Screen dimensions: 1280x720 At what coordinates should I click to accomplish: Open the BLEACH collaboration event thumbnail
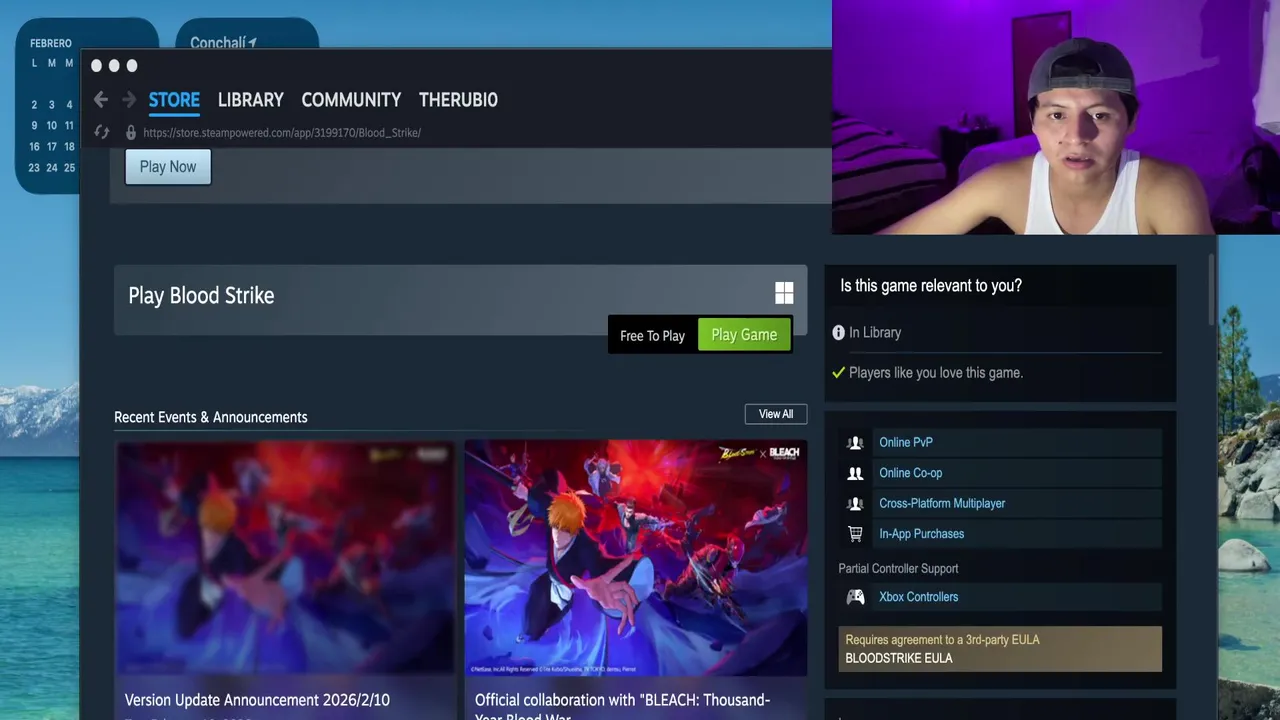pyautogui.click(x=636, y=558)
